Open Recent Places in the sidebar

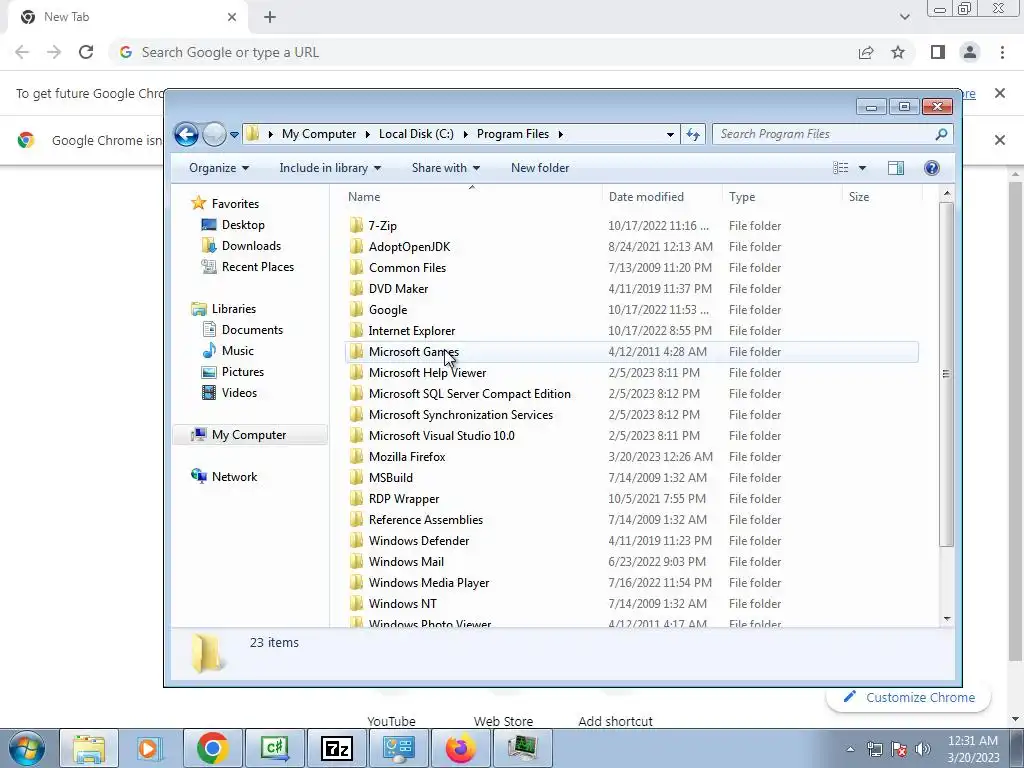[x=257, y=266]
